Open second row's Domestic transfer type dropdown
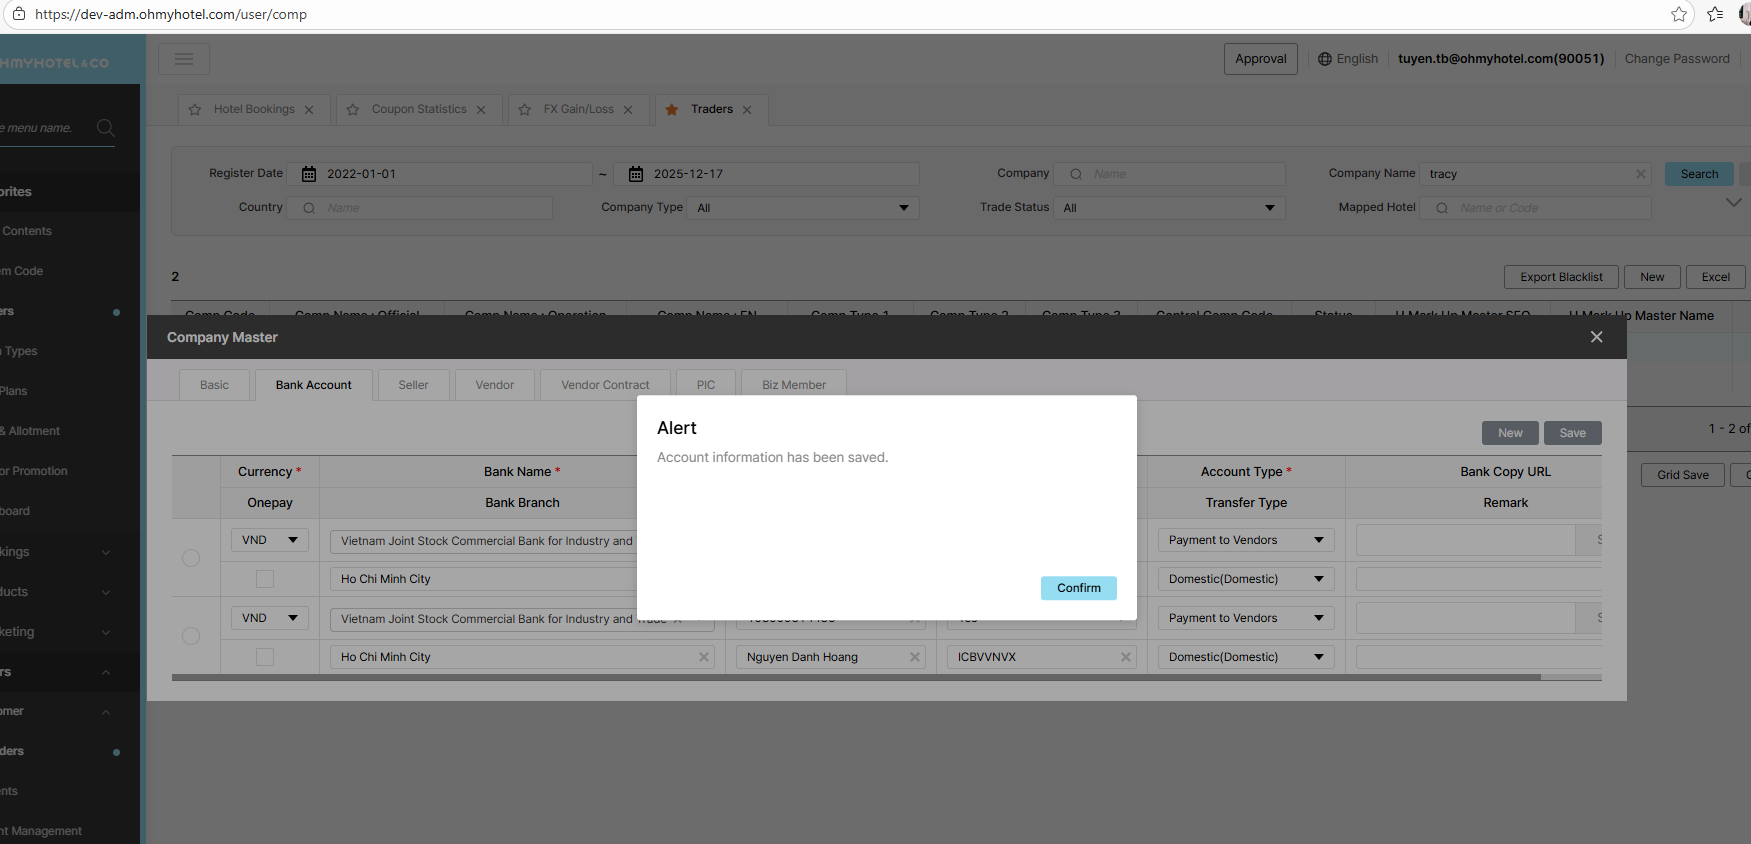 point(1246,657)
